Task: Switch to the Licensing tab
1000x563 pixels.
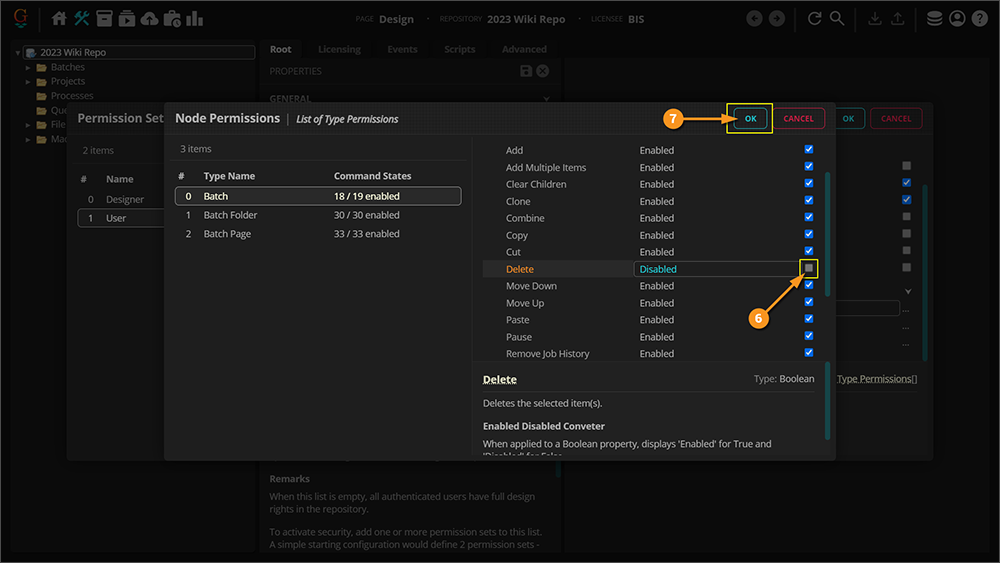Action: click(339, 49)
